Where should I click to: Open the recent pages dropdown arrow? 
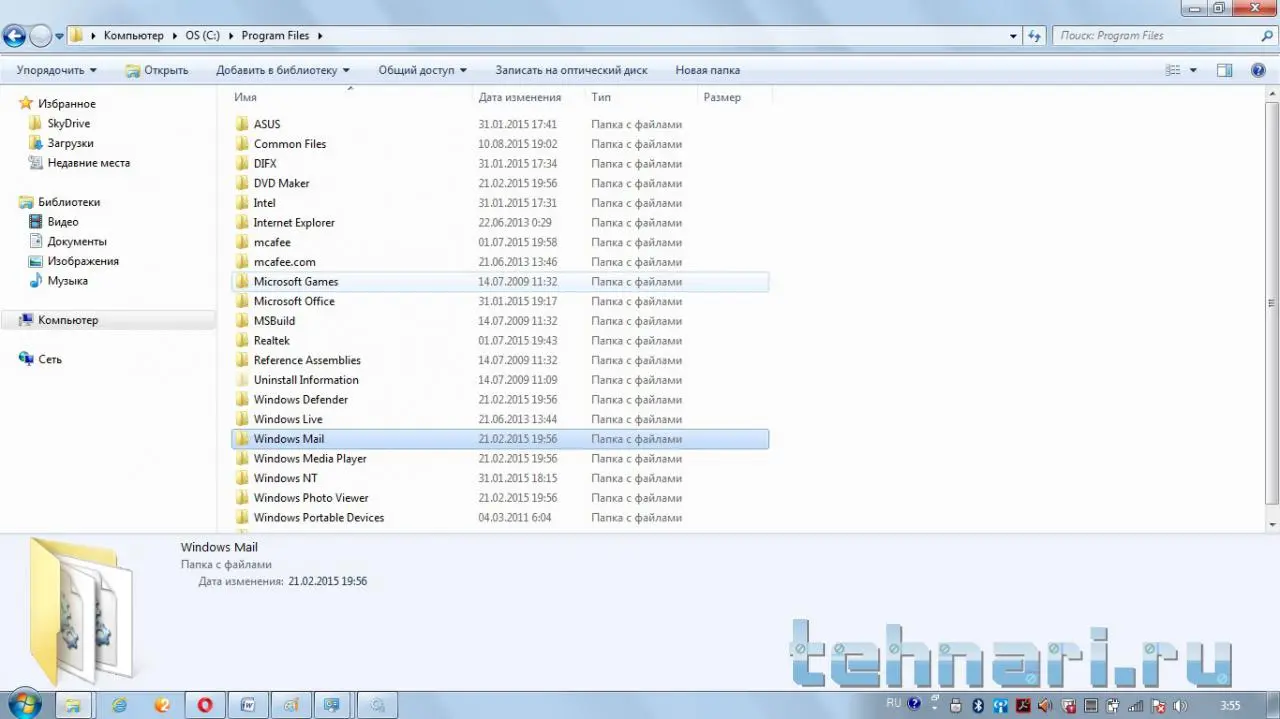[x=60, y=36]
